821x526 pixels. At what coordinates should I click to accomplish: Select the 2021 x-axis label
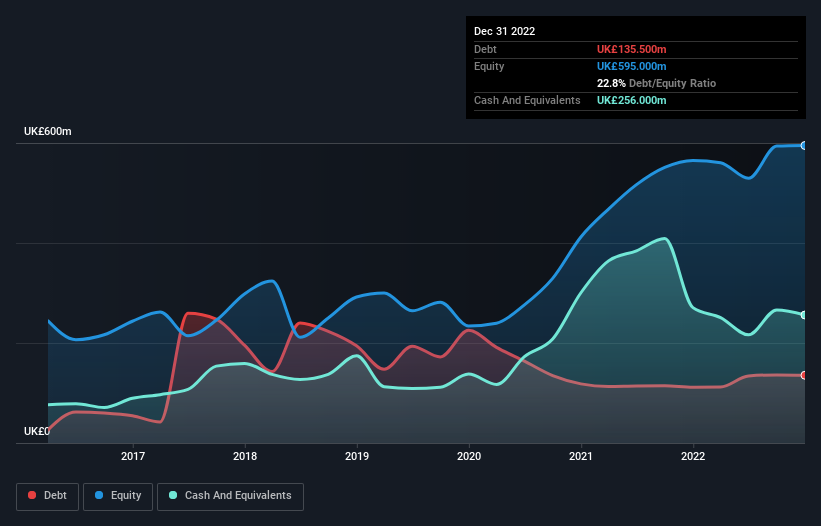coord(581,456)
